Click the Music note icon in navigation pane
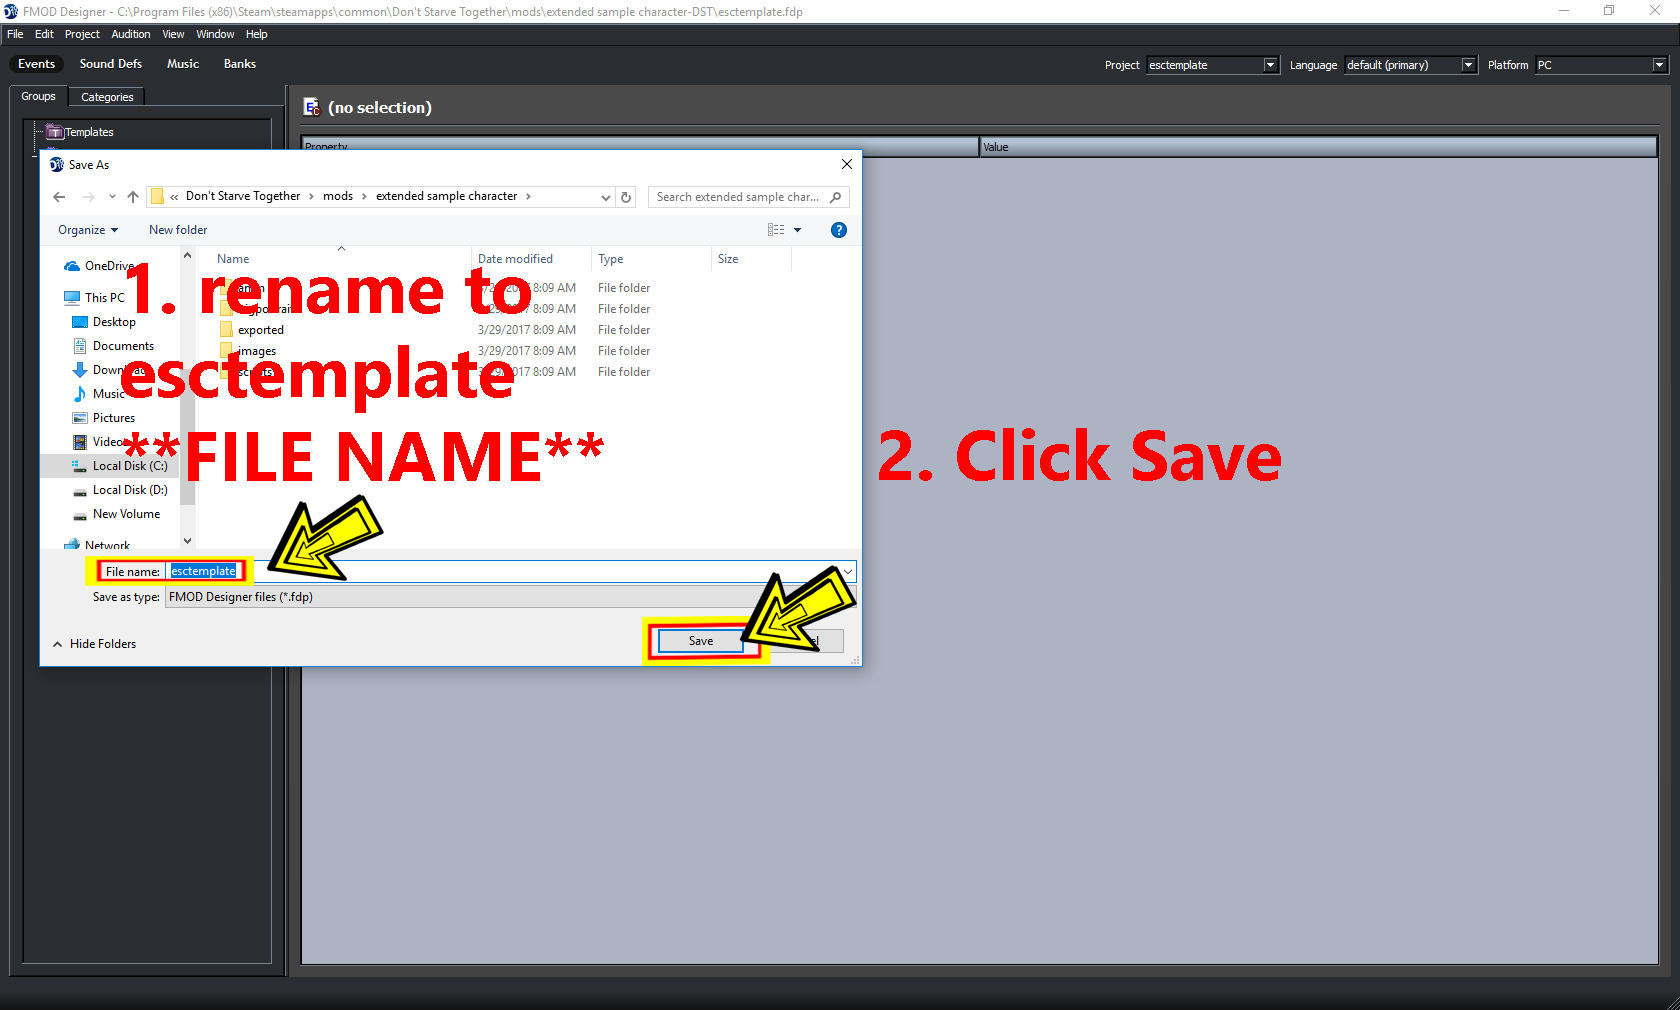This screenshot has width=1680, height=1010. coord(80,394)
